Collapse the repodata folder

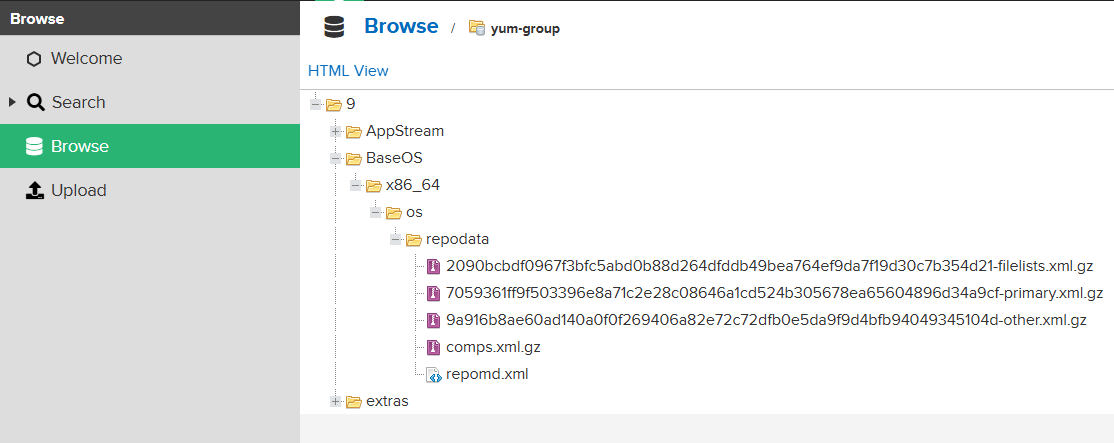(395, 239)
